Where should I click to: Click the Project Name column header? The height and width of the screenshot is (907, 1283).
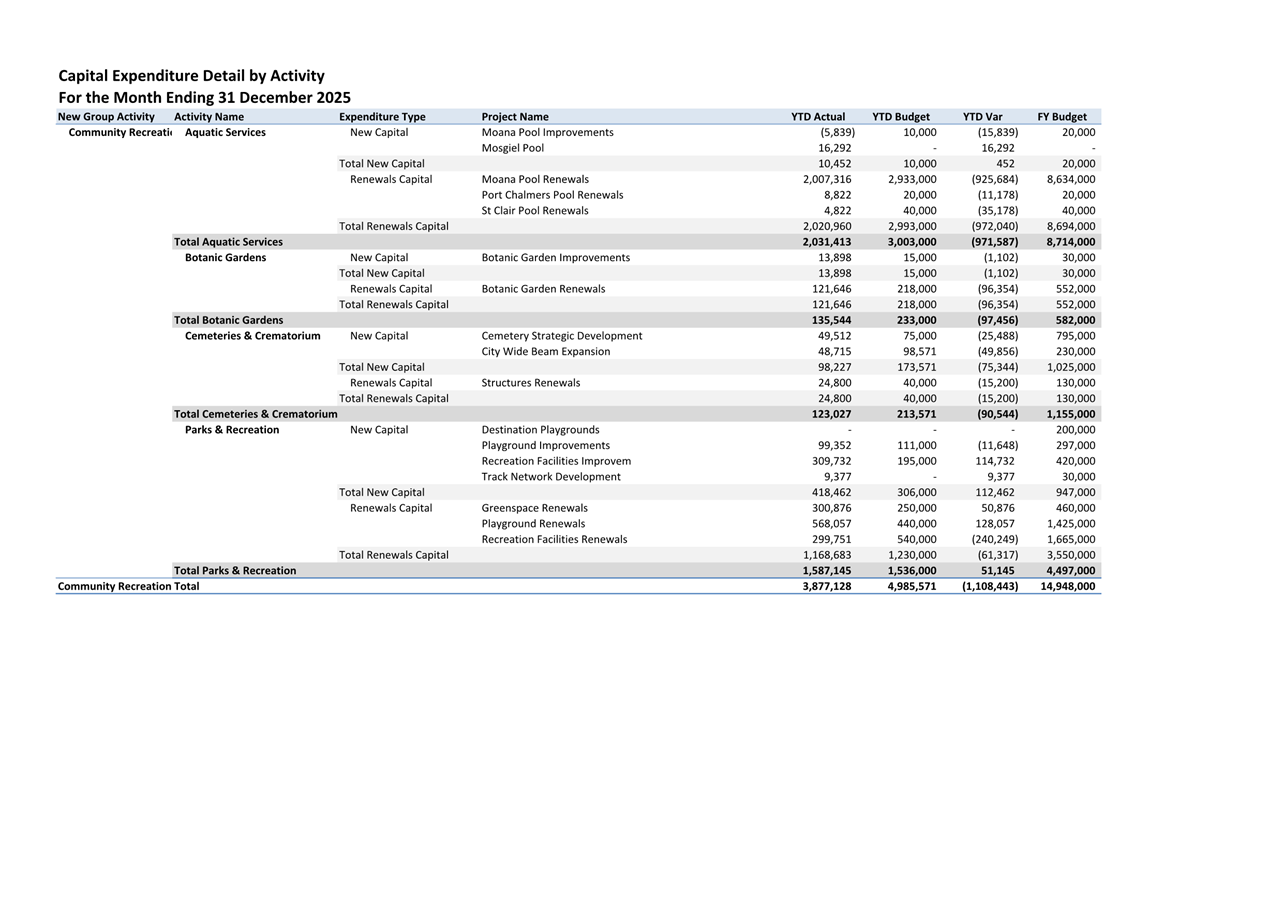coord(514,117)
